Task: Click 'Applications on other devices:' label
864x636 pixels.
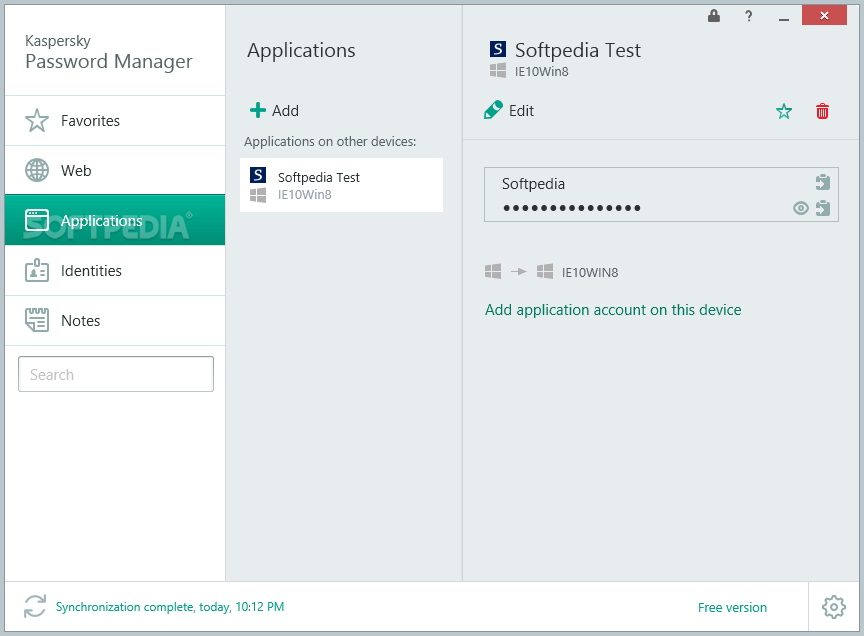Action: (330, 142)
